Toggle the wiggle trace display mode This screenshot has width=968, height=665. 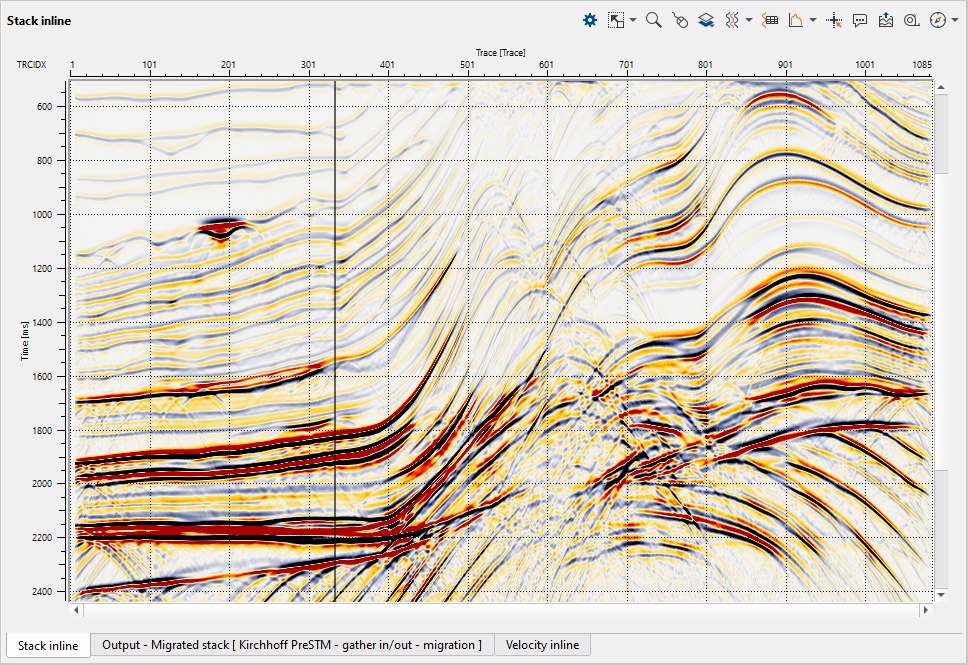click(x=732, y=20)
